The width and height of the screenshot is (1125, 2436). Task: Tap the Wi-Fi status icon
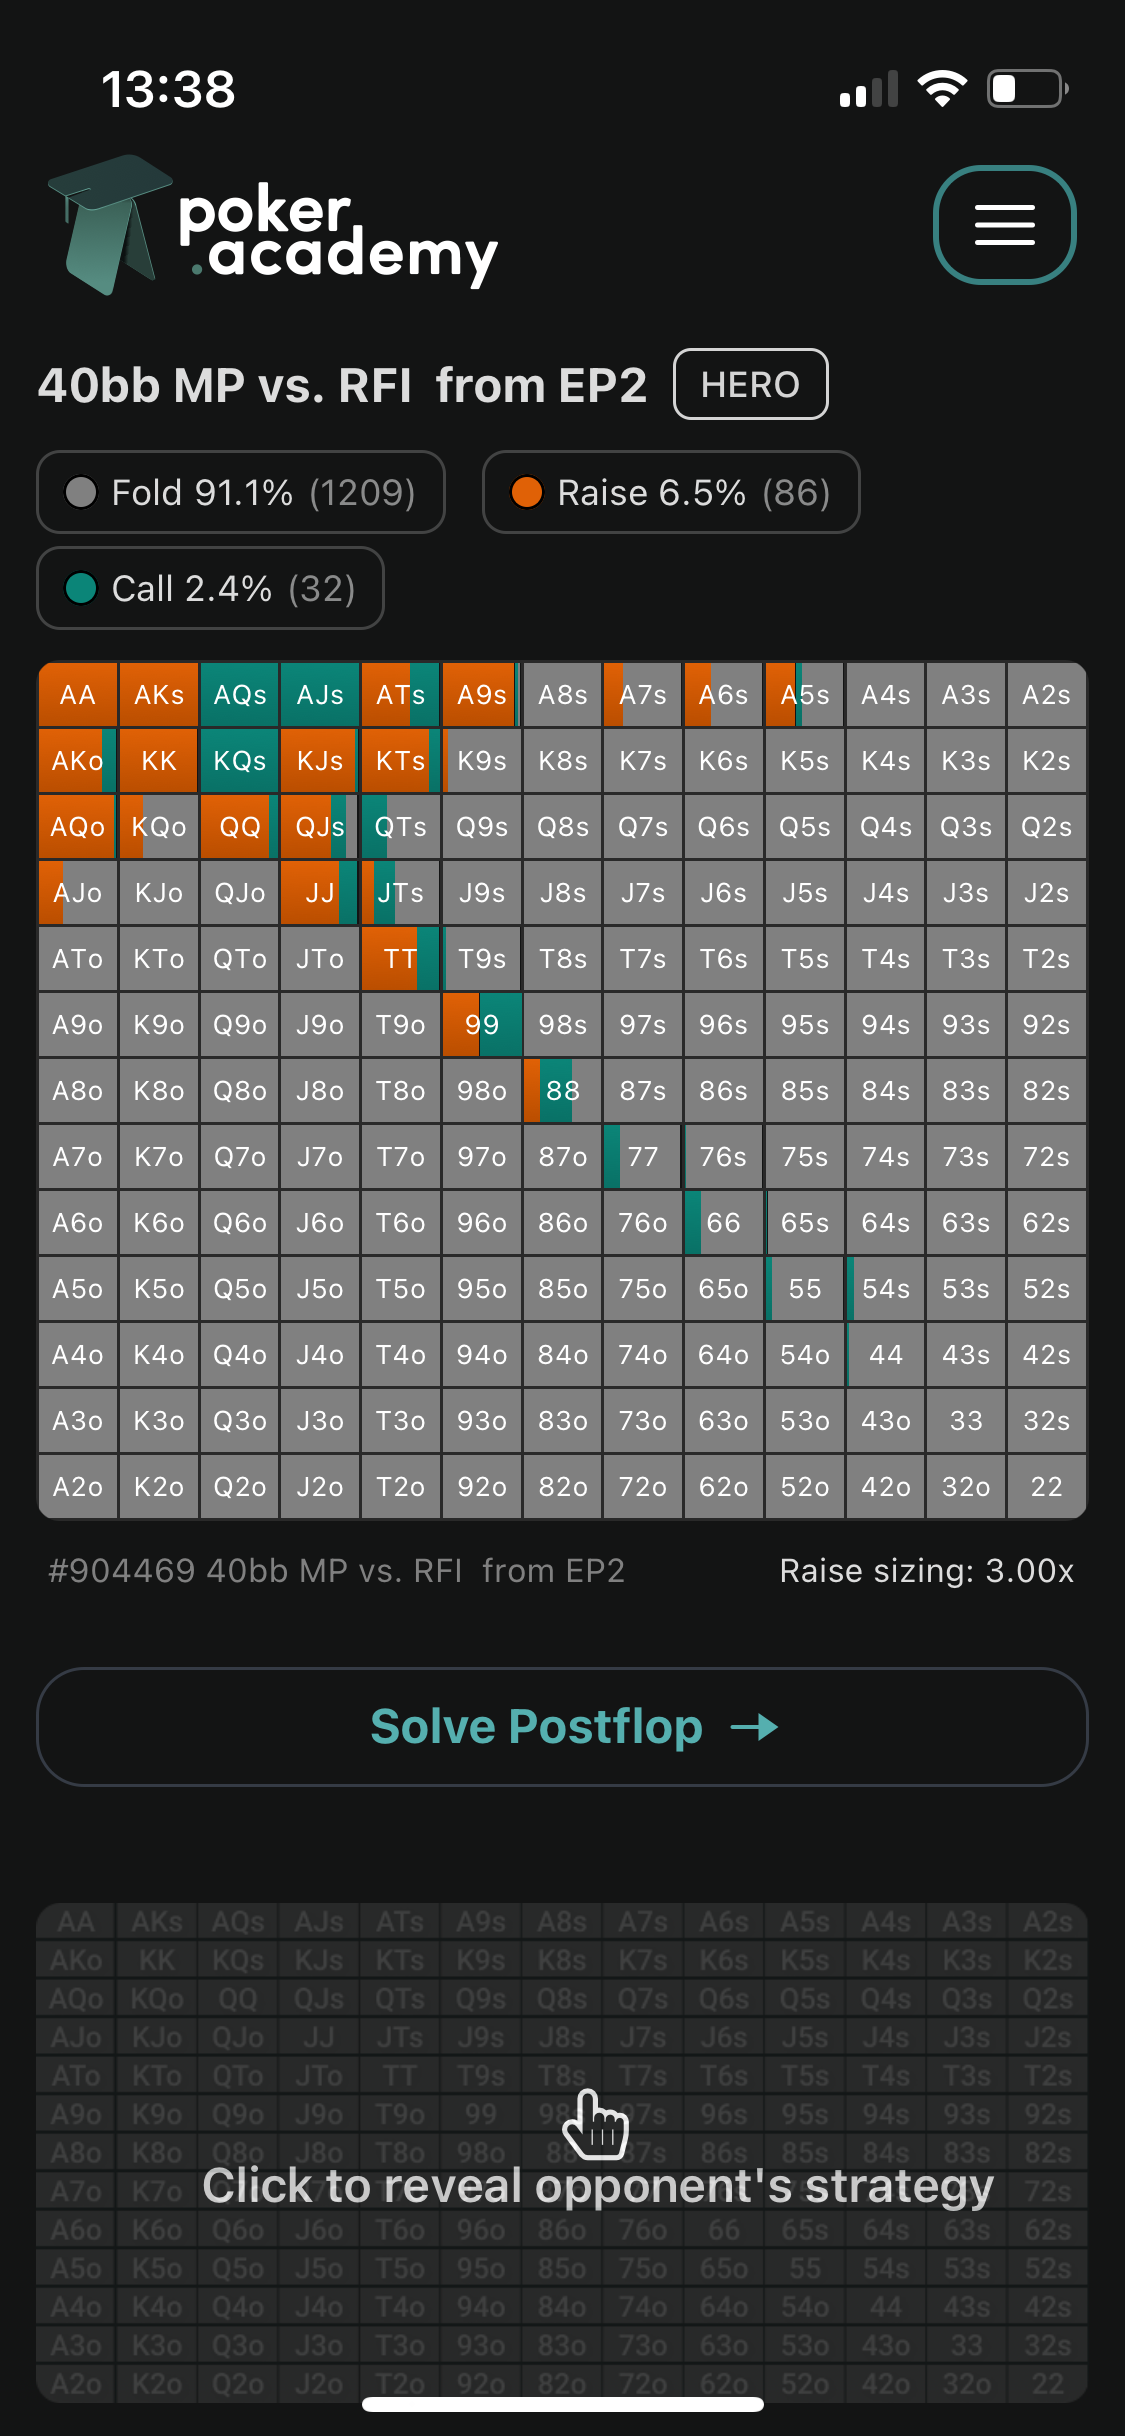pyautogui.click(x=942, y=89)
